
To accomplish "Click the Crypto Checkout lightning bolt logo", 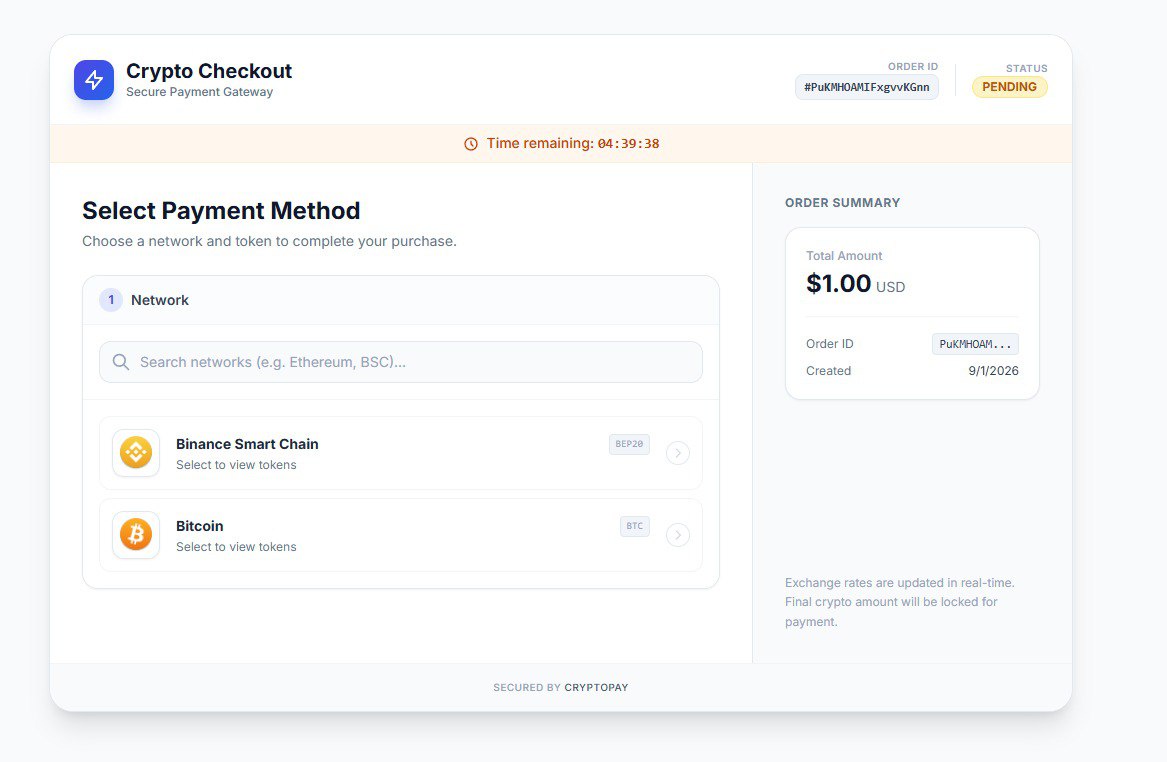I will tap(94, 80).
